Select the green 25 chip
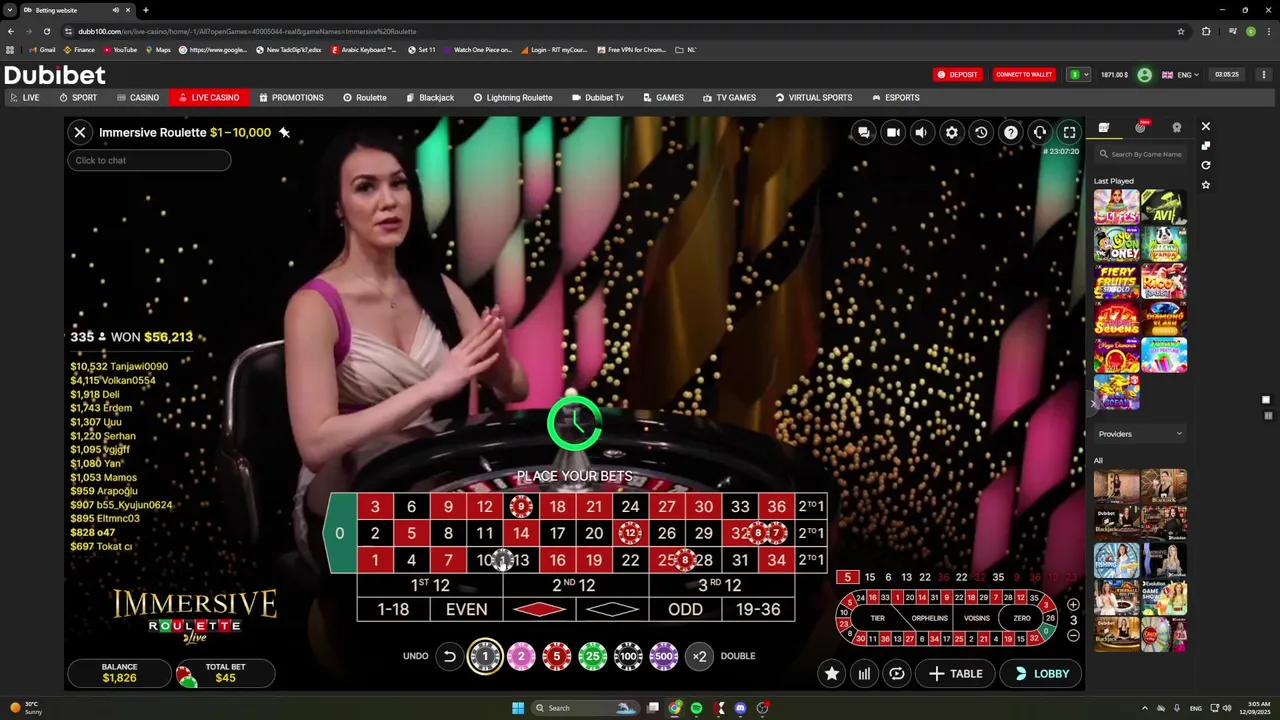Viewport: 1280px width, 720px height. (592, 656)
